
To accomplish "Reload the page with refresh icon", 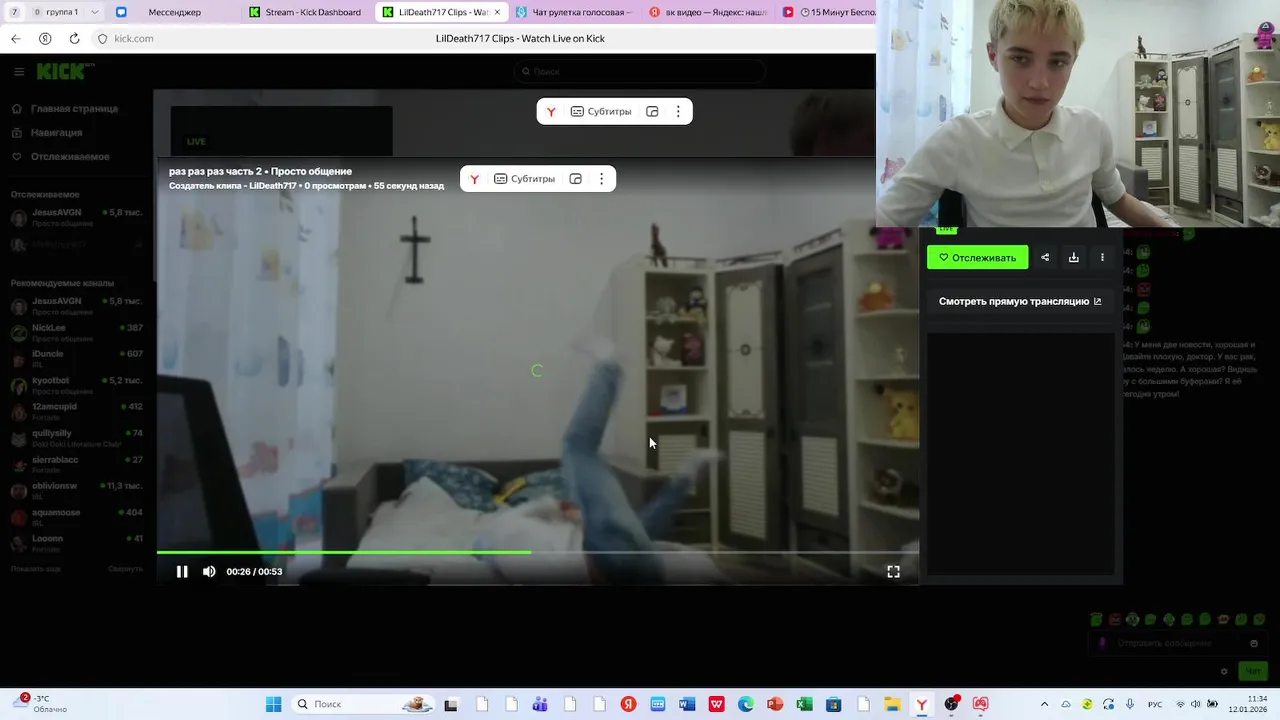I will tap(74, 39).
